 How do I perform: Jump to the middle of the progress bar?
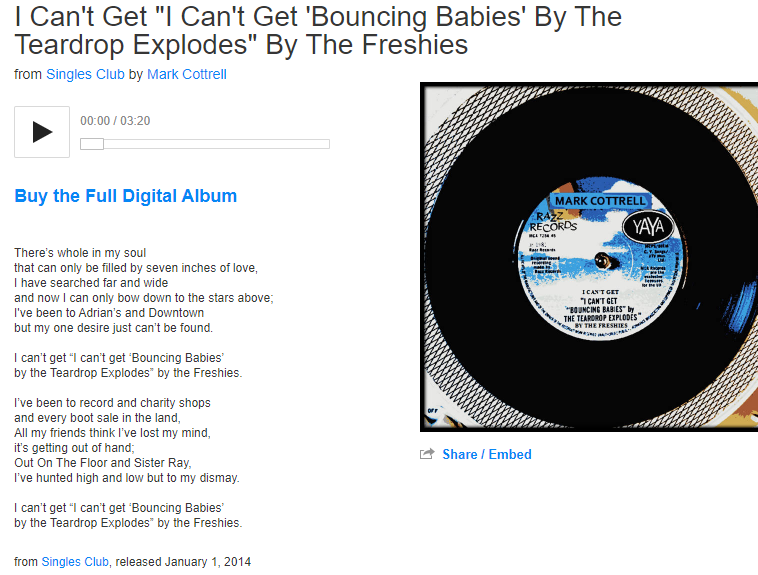point(205,144)
